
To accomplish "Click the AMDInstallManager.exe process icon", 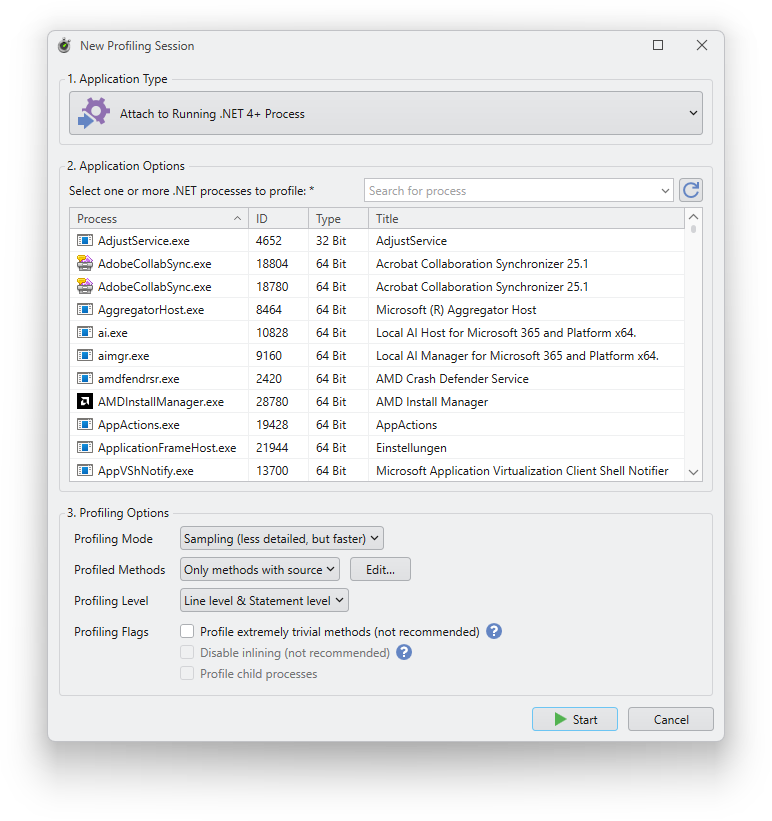I will (85, 402).
